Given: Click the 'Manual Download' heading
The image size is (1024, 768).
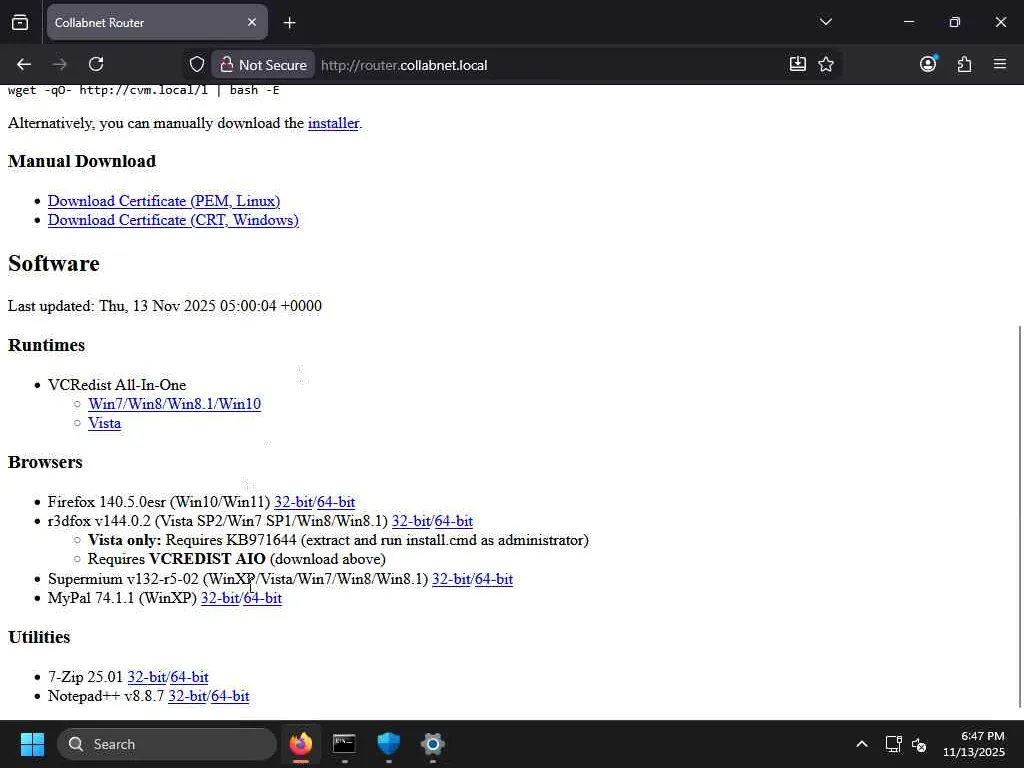Looking at the screenshot, I should tap(82, 161).
